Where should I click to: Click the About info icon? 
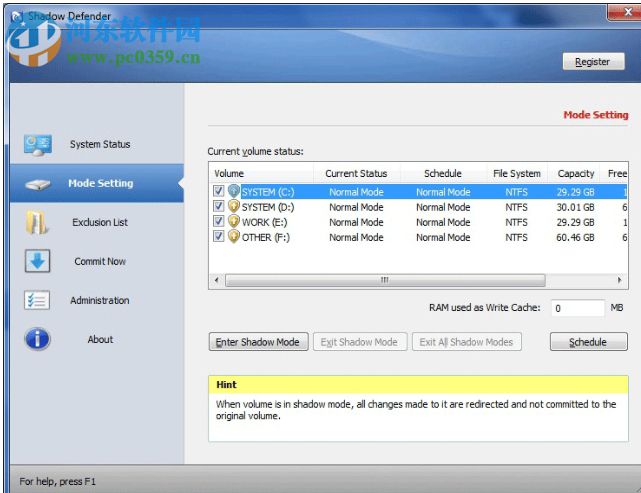(x=37, y=340)
